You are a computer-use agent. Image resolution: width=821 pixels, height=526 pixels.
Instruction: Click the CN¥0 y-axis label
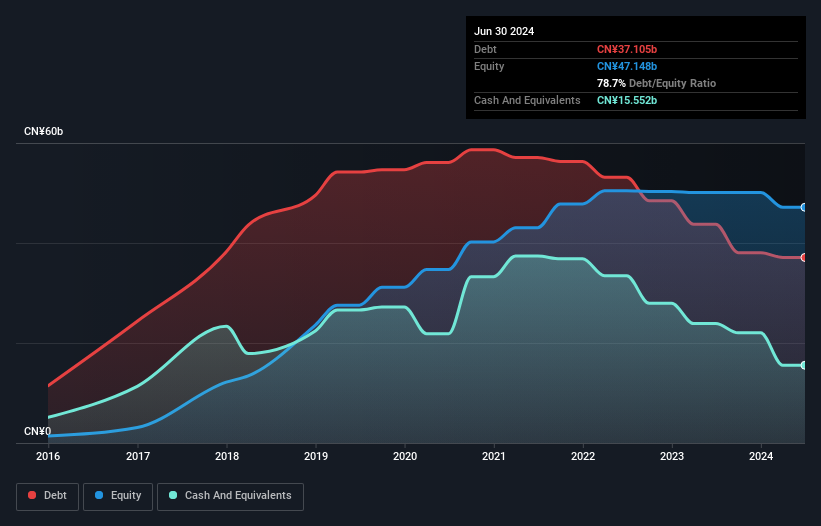(38, 431)
